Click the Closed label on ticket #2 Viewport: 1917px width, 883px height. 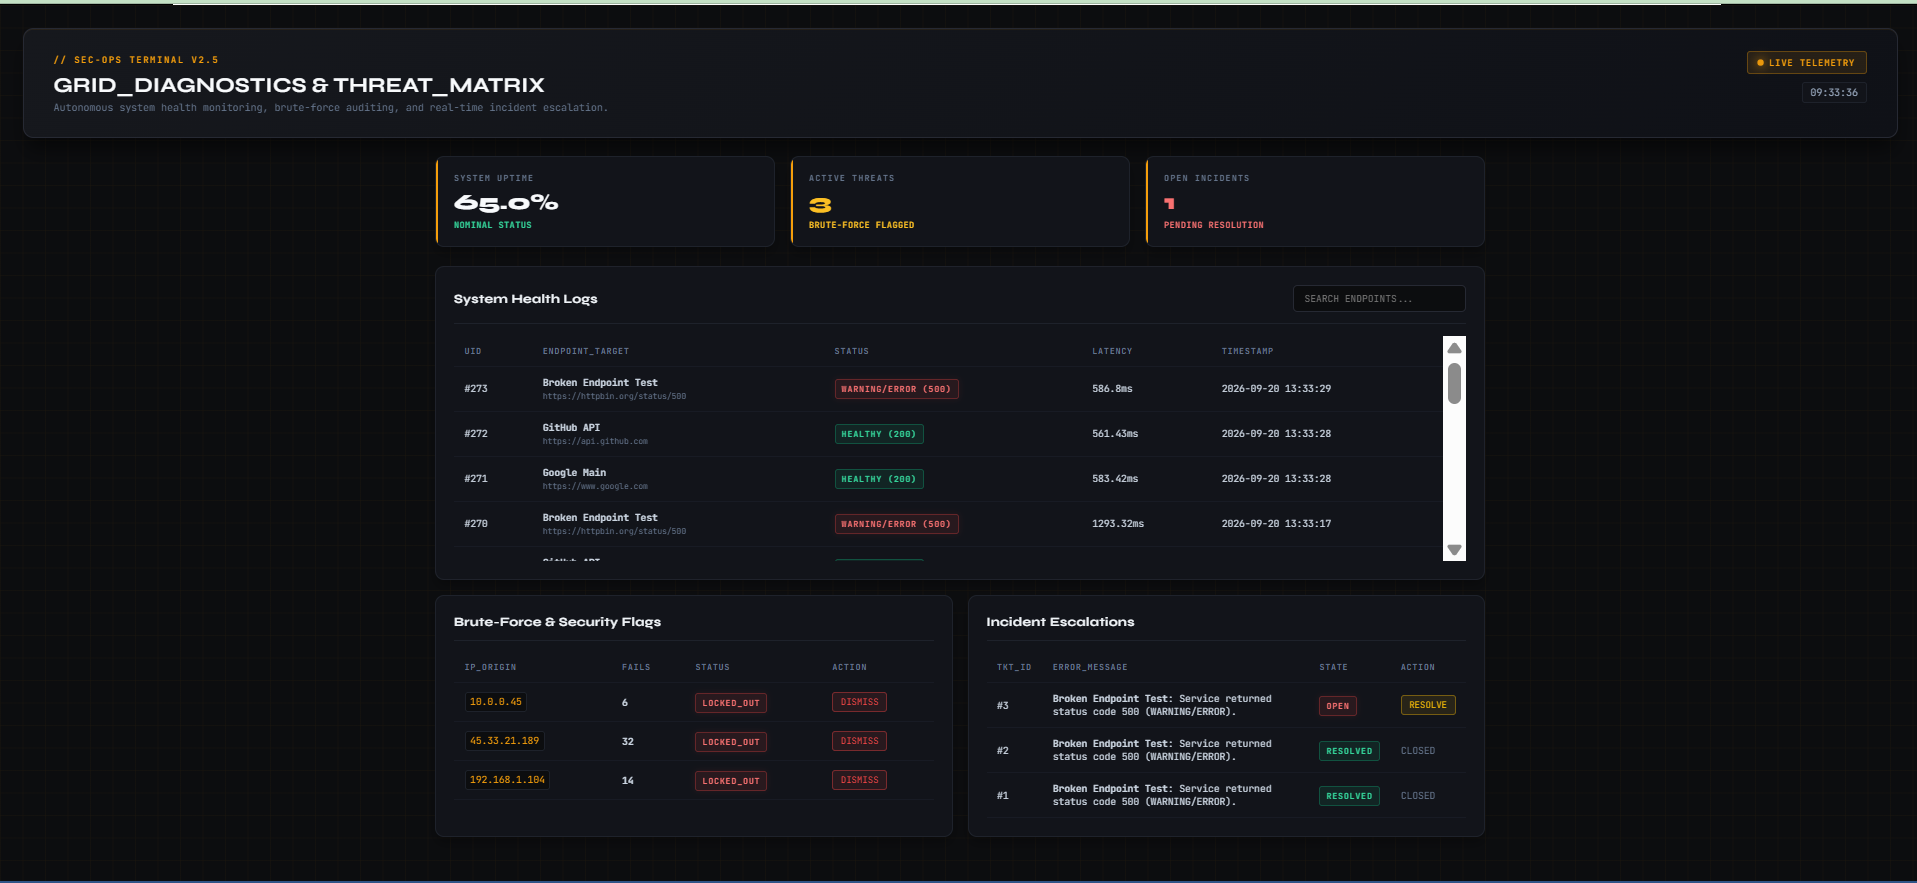click(1418, 751)
